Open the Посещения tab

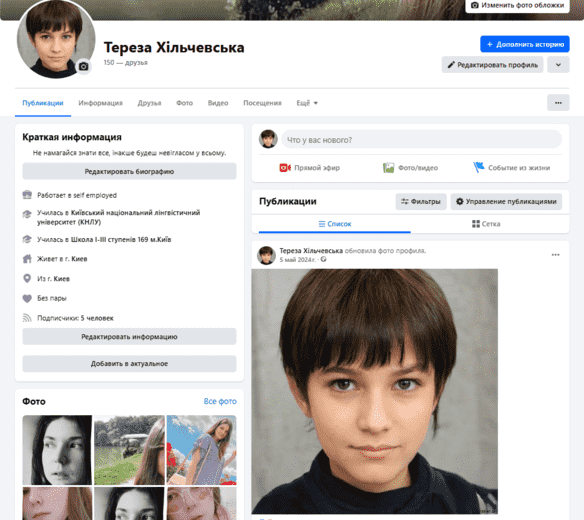[262, 103]
